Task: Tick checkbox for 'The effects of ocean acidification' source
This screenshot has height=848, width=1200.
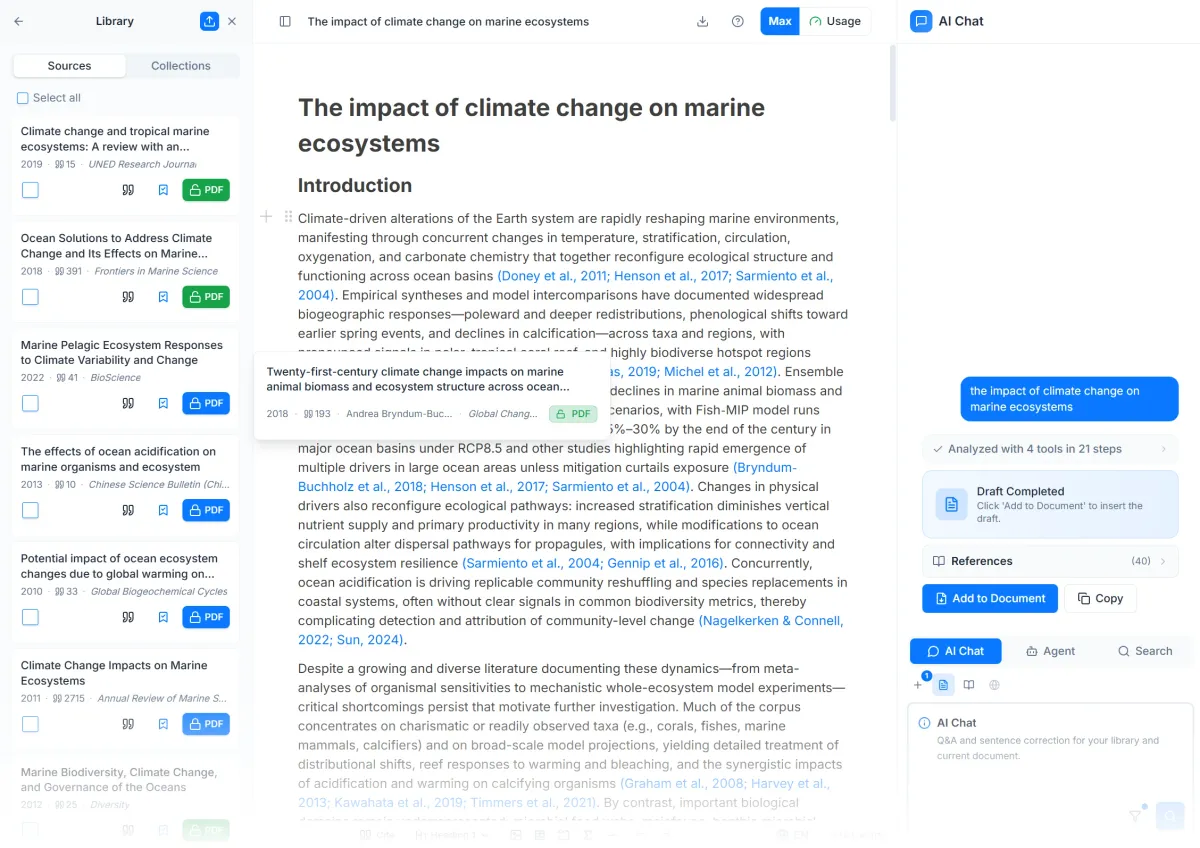Action: tap(30, 510)
